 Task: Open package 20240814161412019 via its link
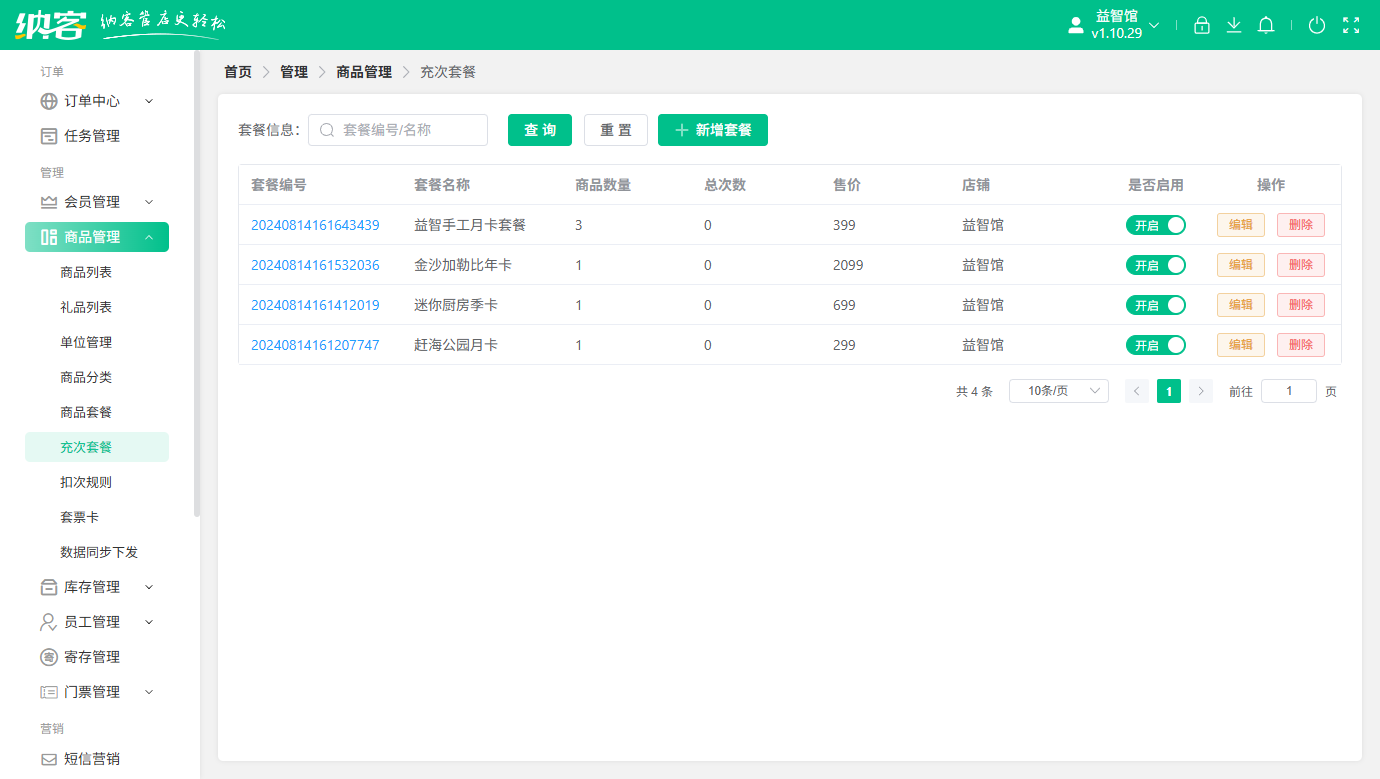pos(314,305)
